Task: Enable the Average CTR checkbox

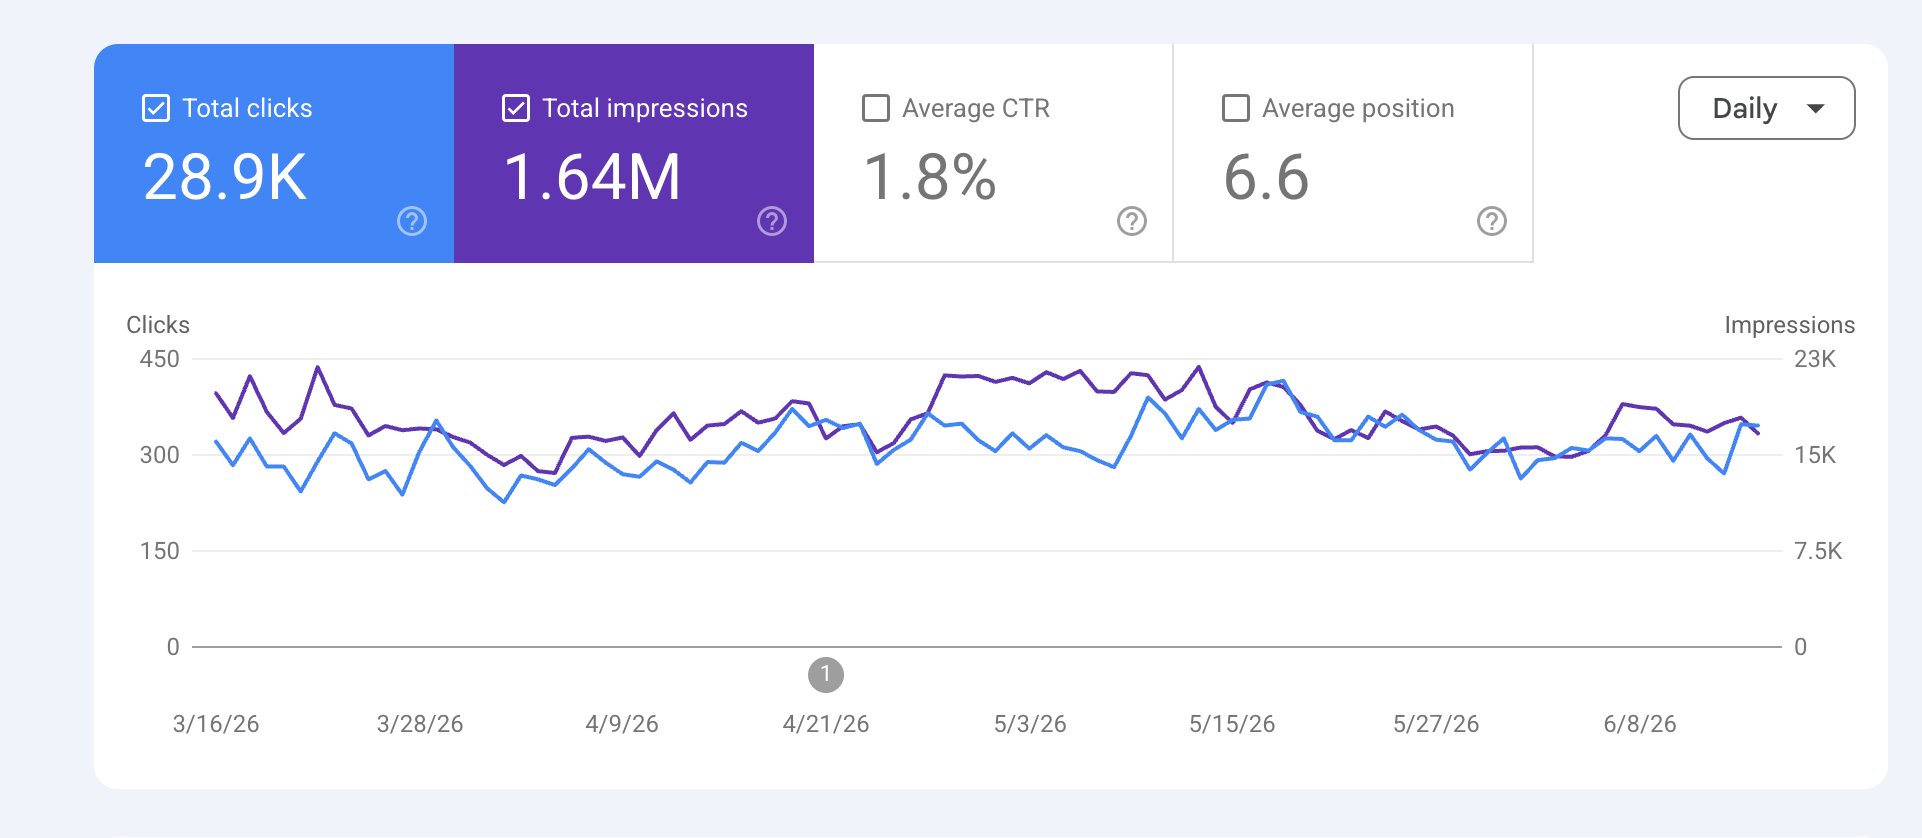Action: coord(876,108)
